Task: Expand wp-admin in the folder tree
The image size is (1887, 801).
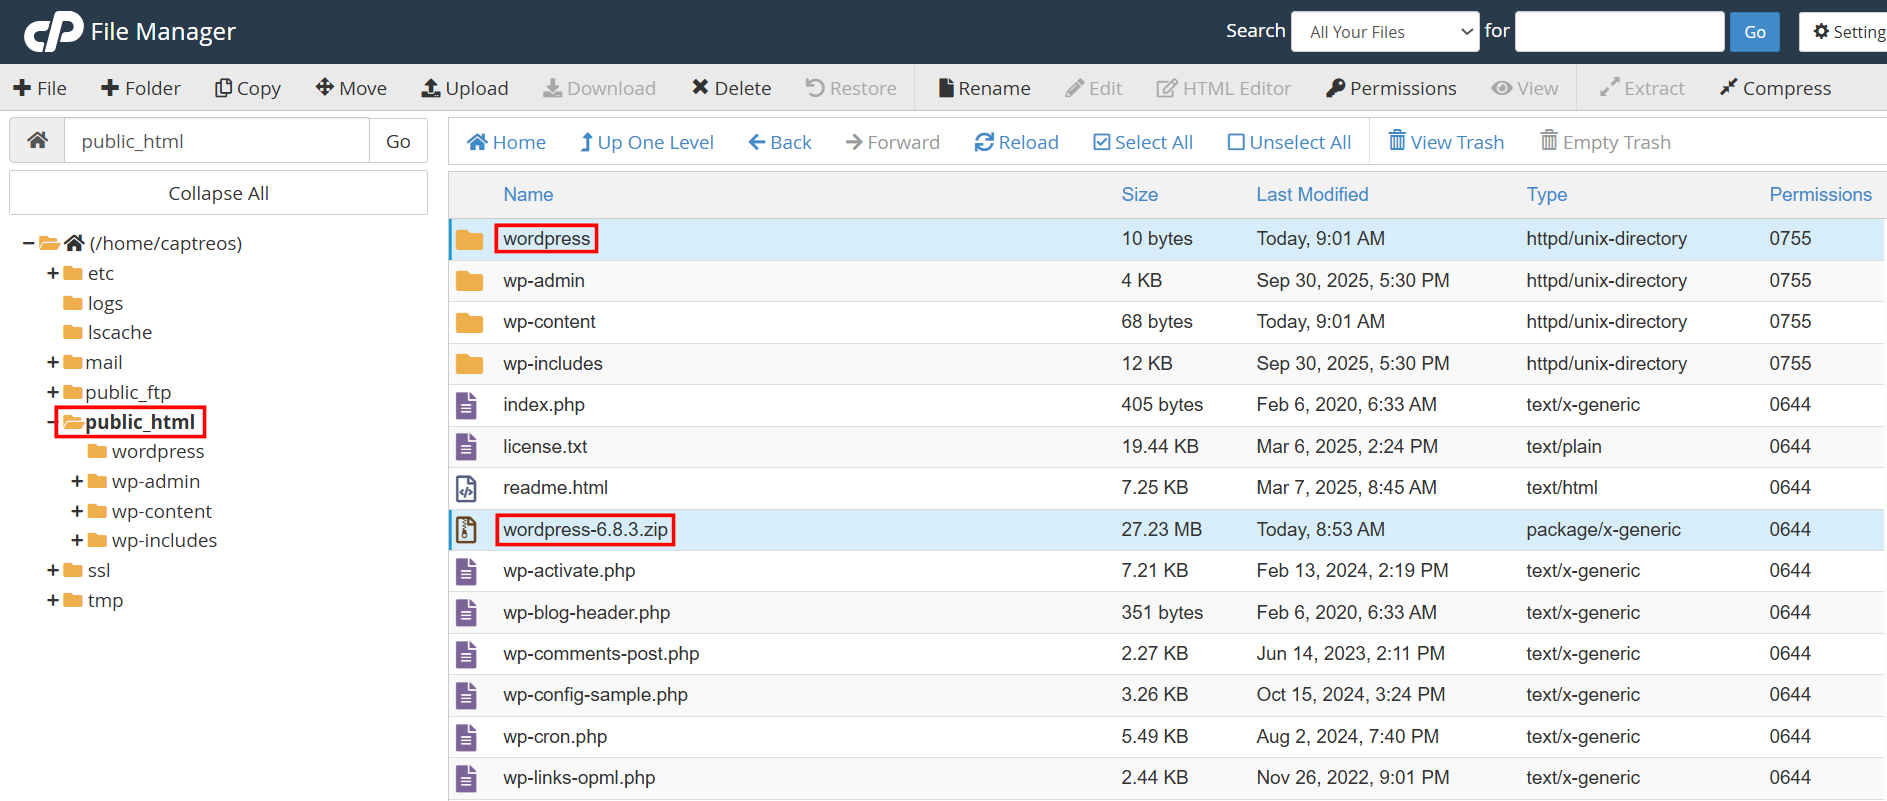Action: coord(77,481)
